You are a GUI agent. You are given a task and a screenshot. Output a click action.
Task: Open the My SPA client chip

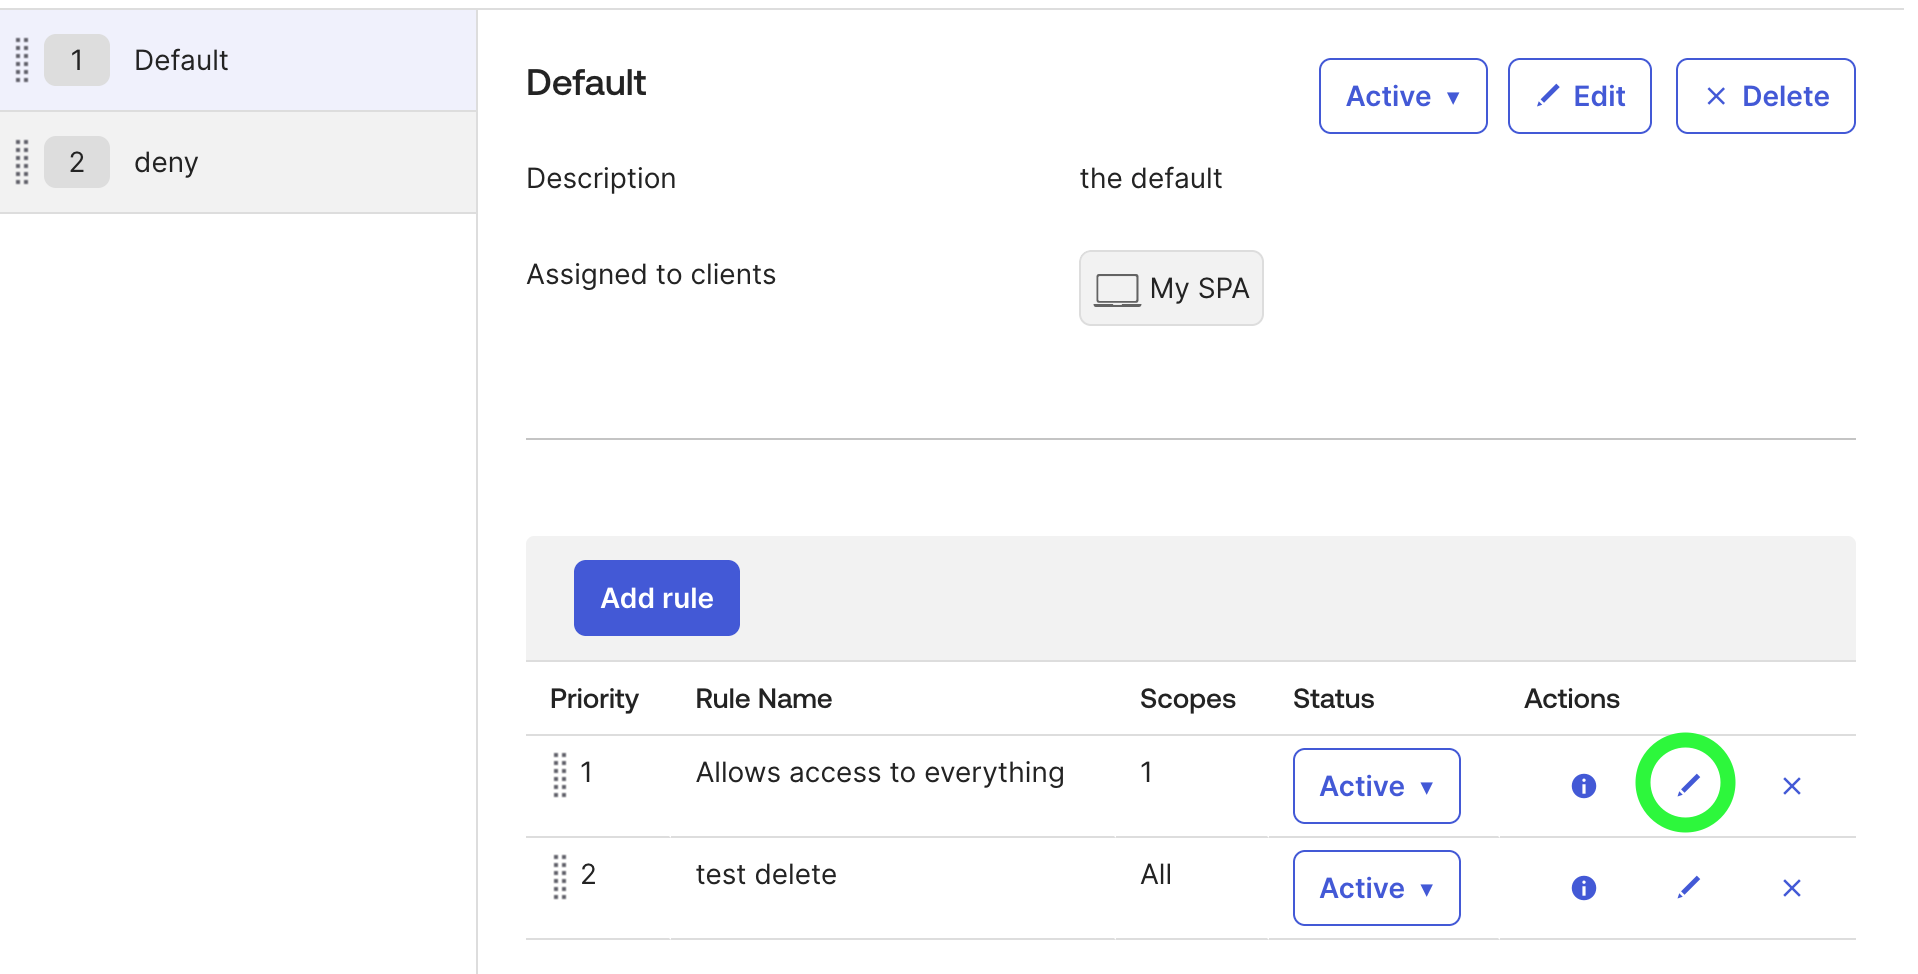click(x=1171, y=288)
